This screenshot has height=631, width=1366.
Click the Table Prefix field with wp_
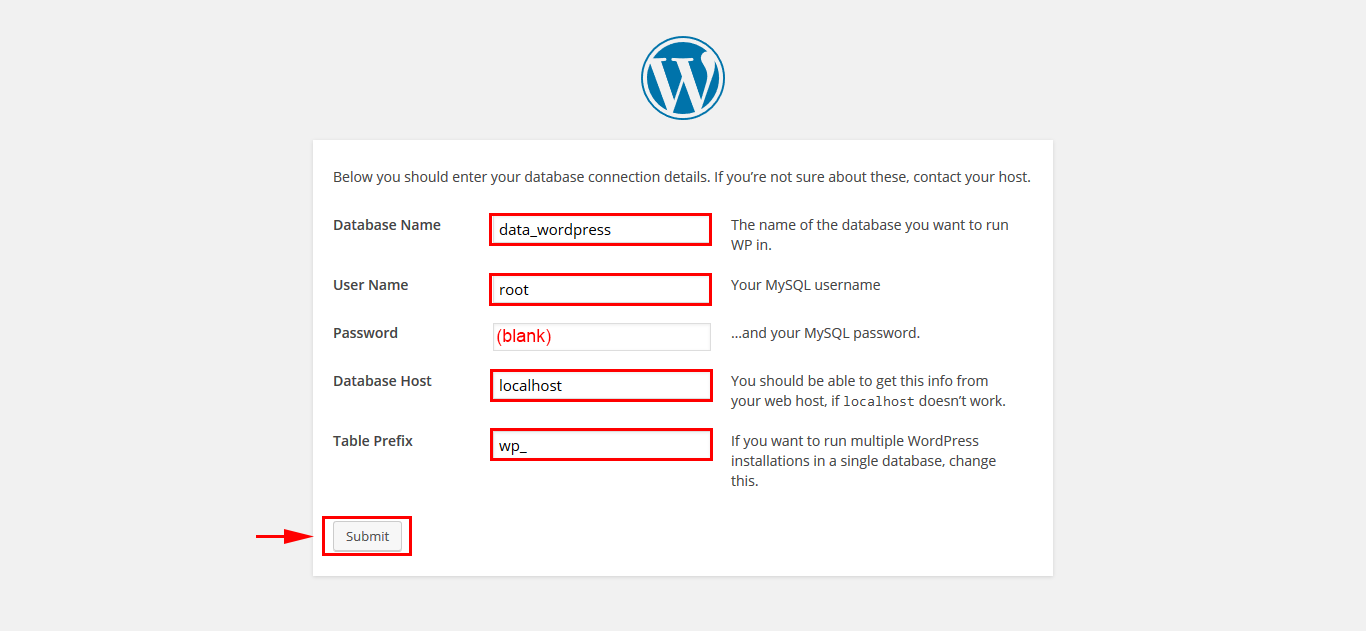pos(600,445)
